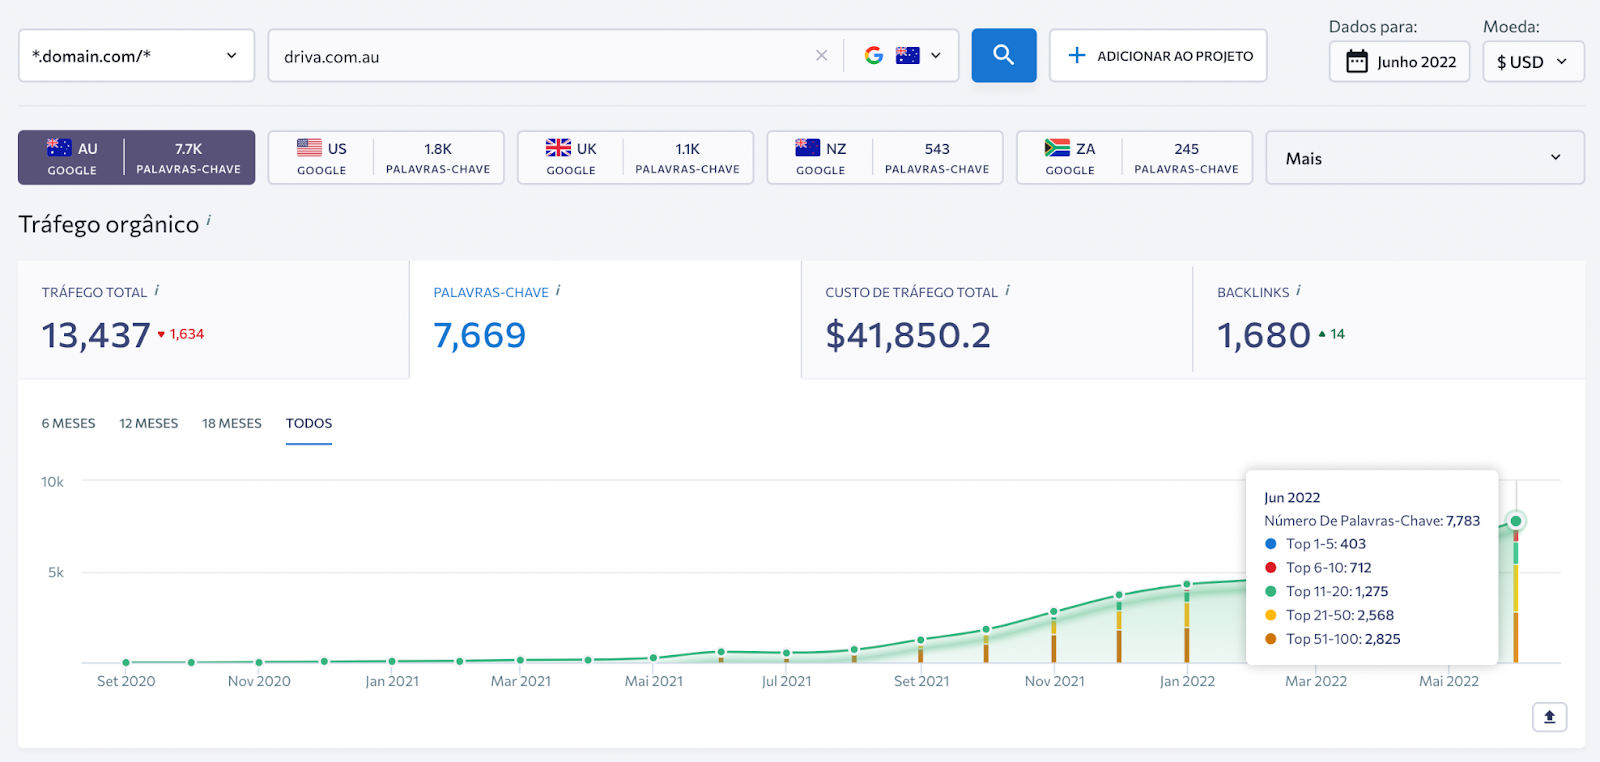
Task: Click the green Top 11-20 legend dot
Action: click(1271, 591)
